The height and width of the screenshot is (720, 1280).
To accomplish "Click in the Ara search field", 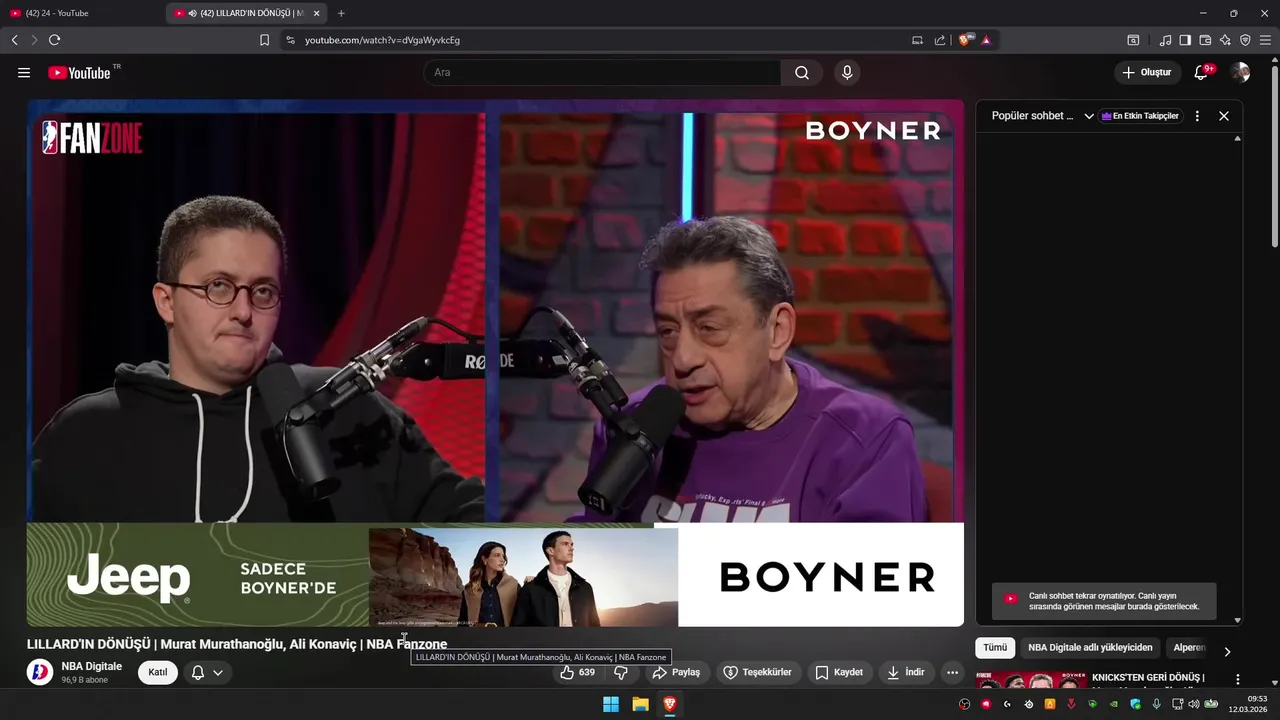I will 602,72.
